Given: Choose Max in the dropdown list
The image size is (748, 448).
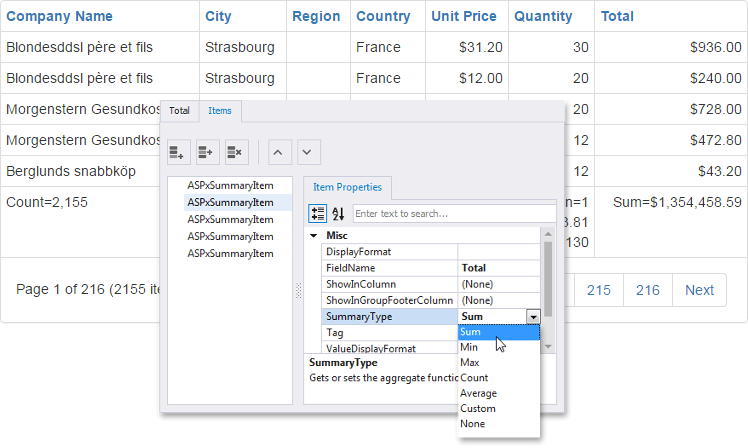Looking at the screenshot, I should pos(499,363).
